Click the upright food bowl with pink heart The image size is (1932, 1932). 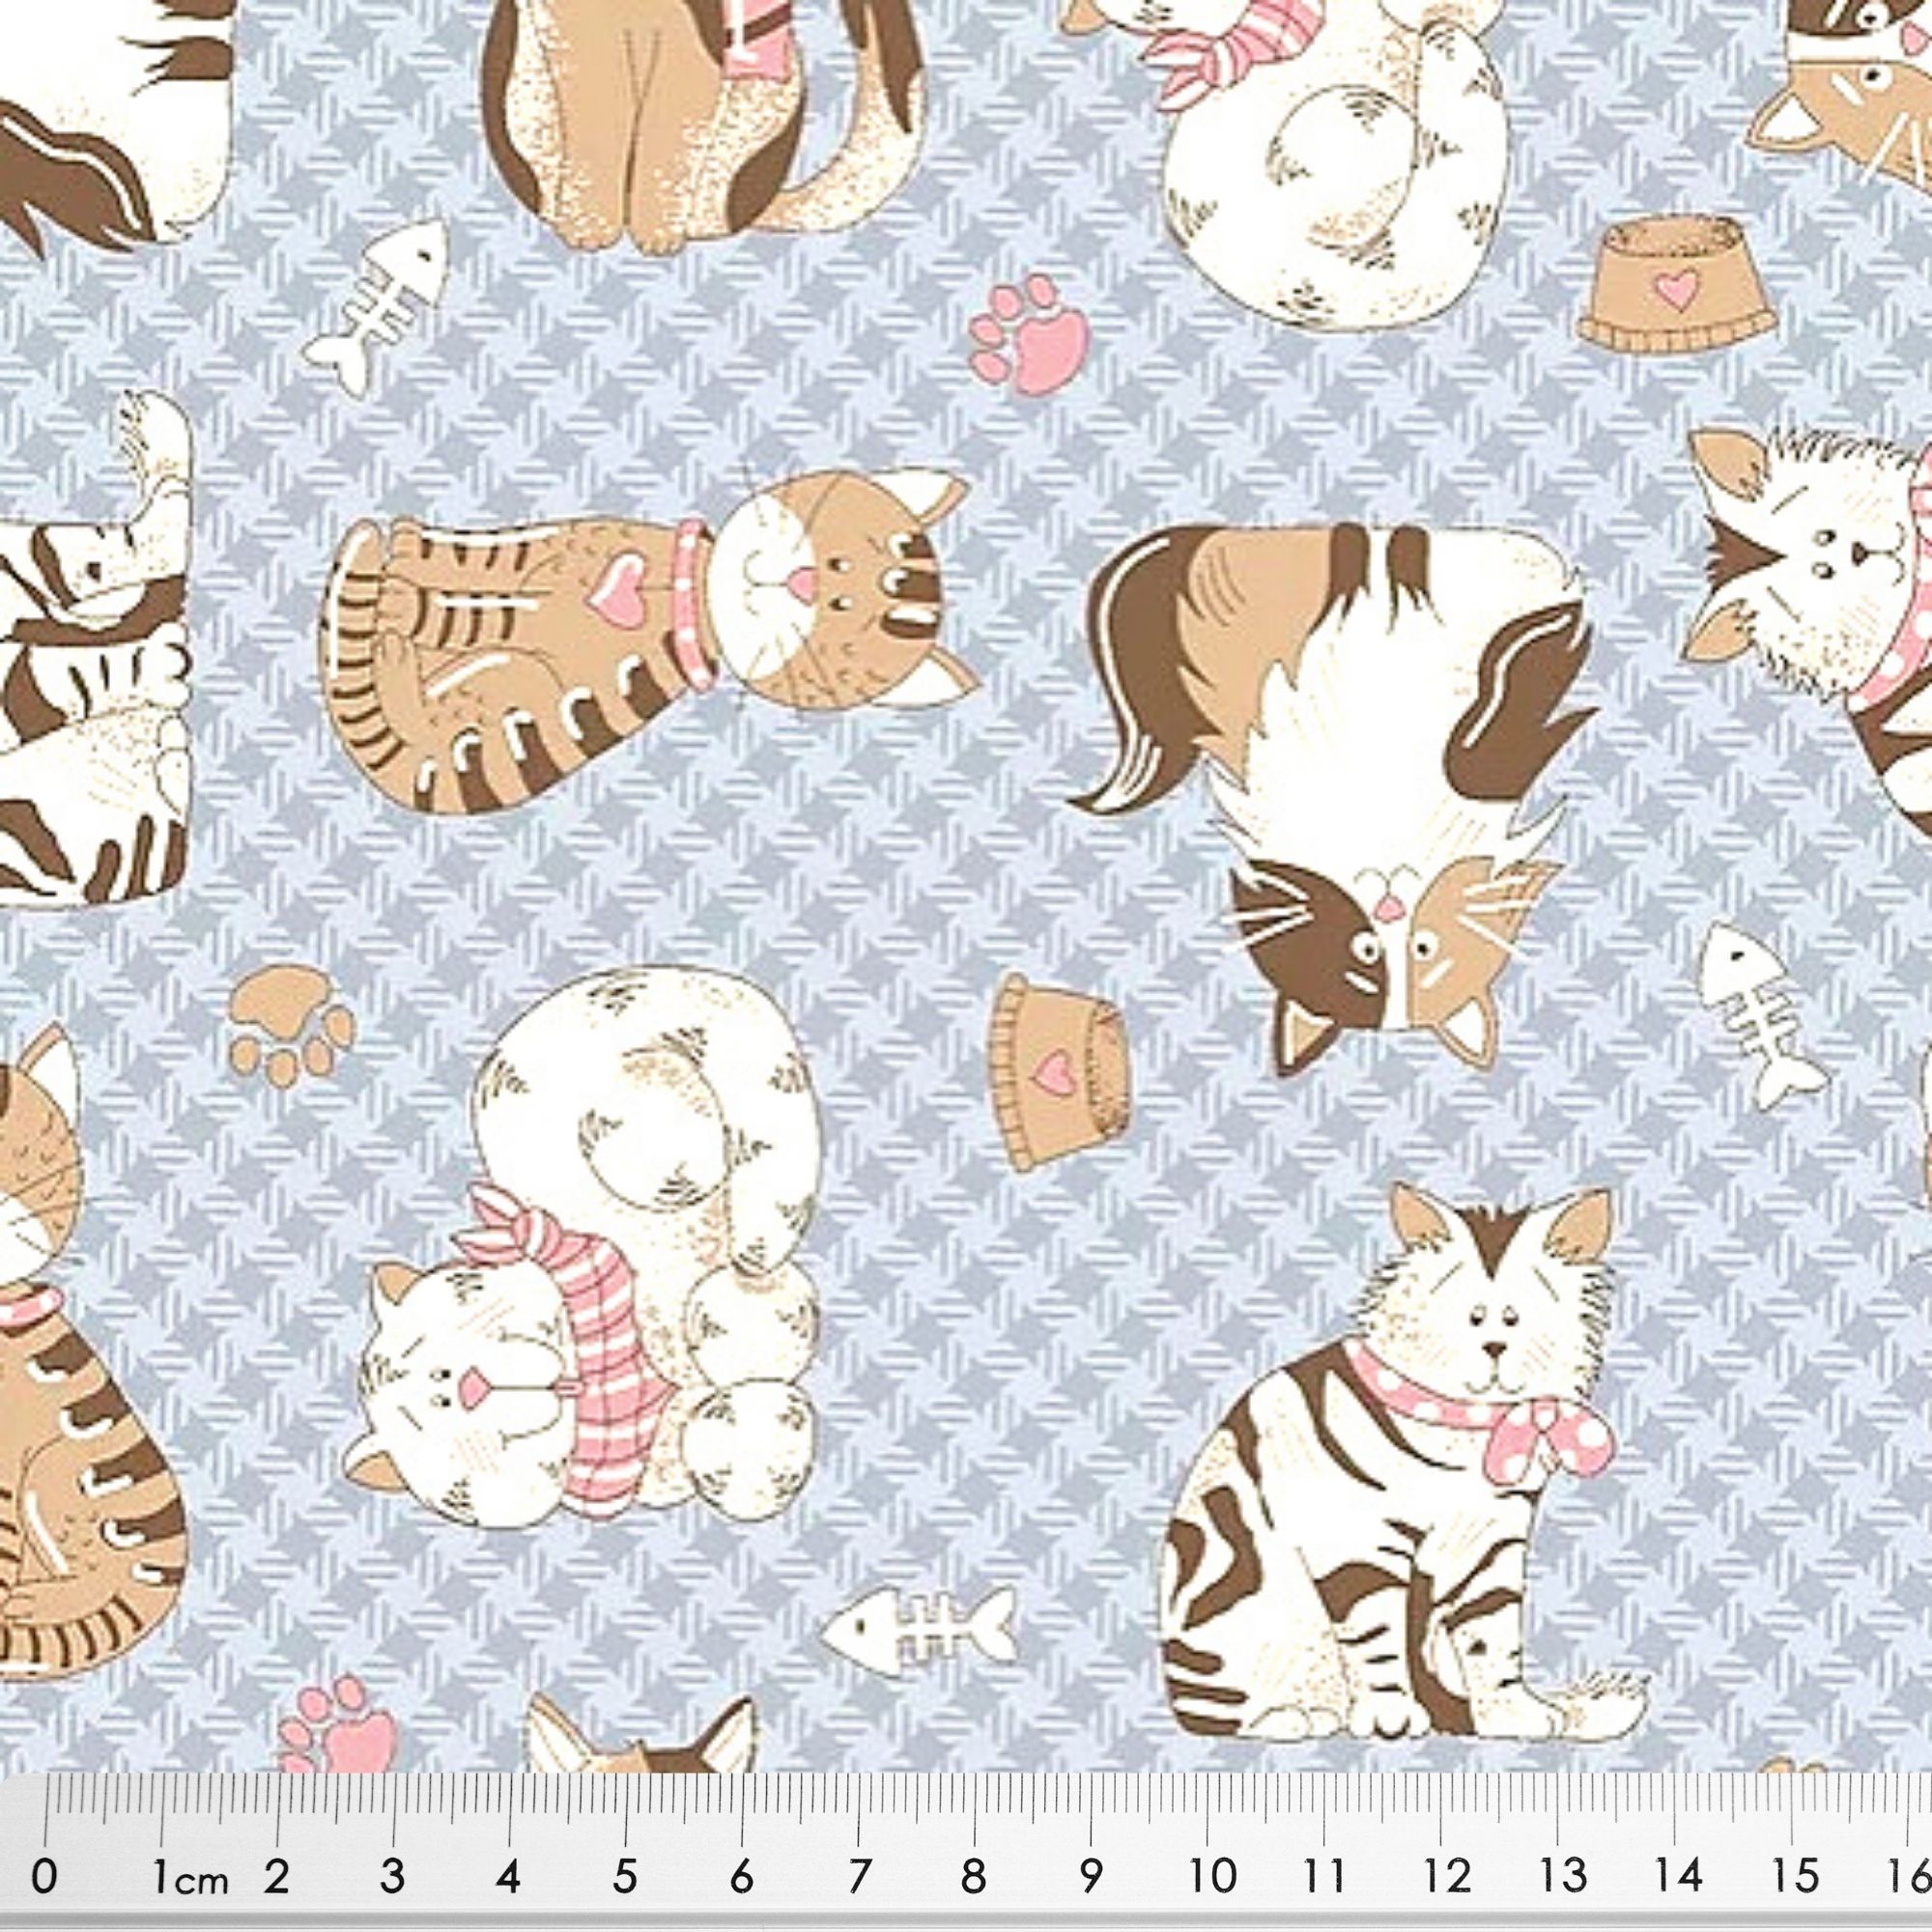point(1677,286)
